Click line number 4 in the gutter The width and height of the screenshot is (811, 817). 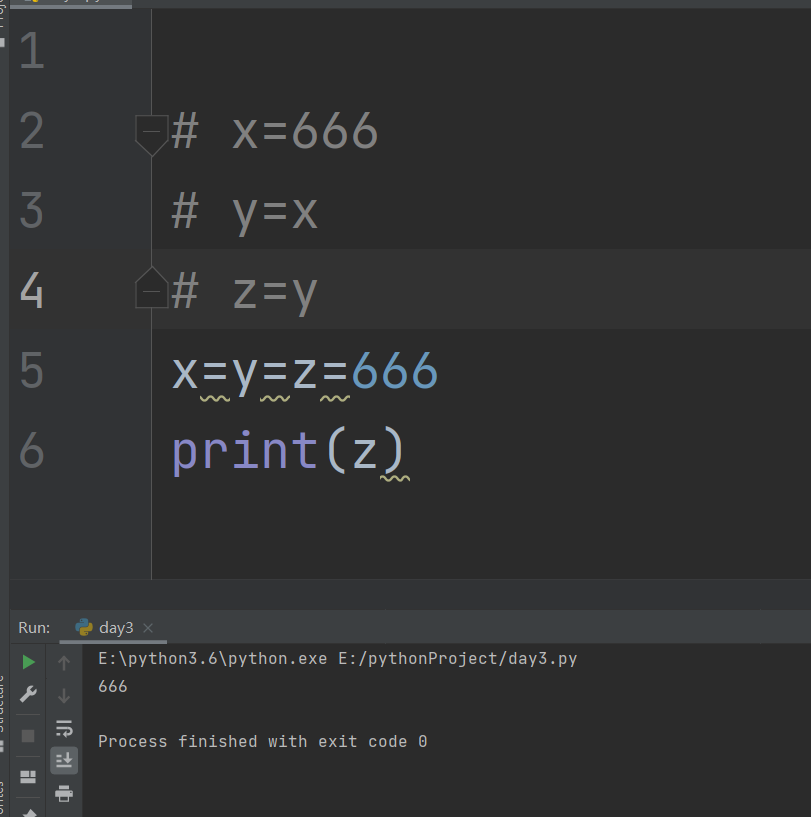pyautogui.click(x=32, y=291)
